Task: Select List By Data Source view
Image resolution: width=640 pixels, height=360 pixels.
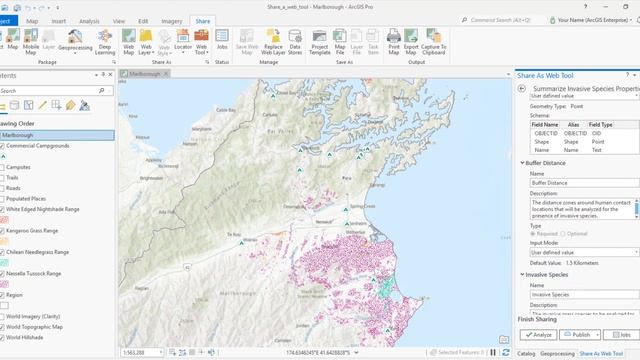Action: (14, 106)
